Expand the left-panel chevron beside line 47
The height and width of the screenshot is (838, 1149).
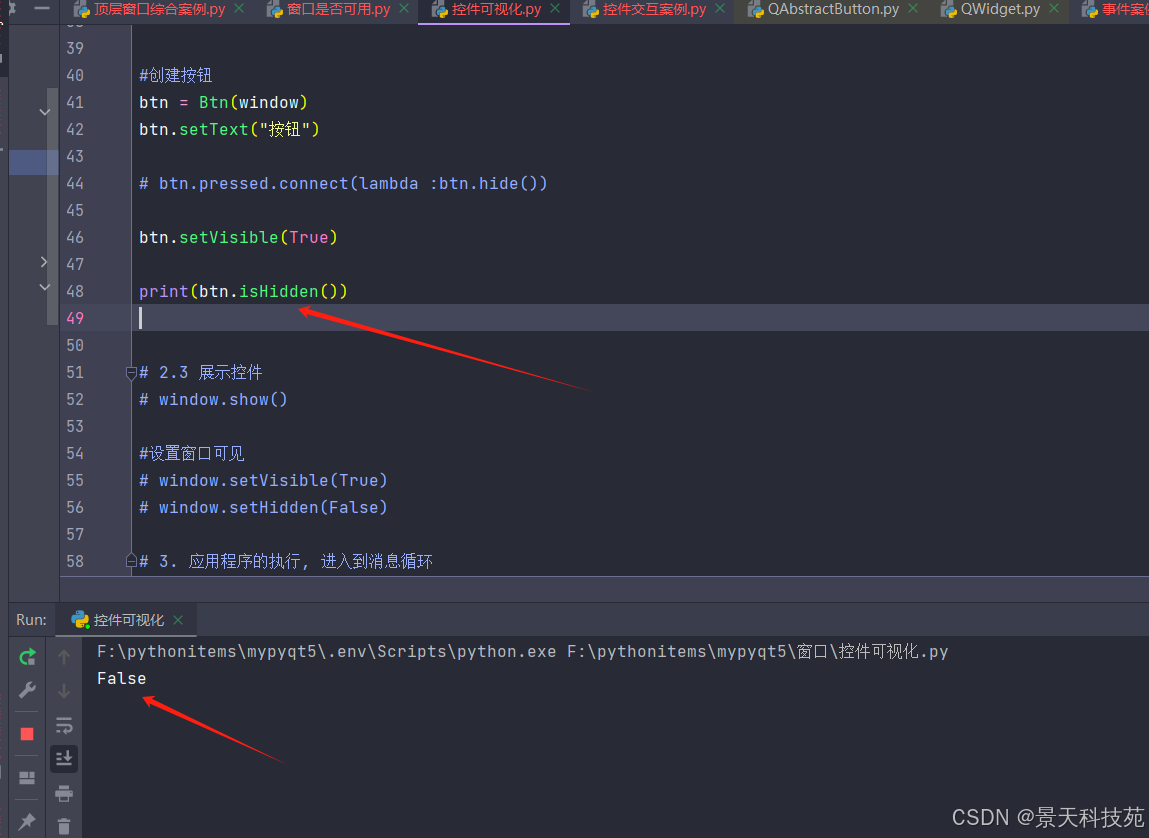tap(45, 262)
